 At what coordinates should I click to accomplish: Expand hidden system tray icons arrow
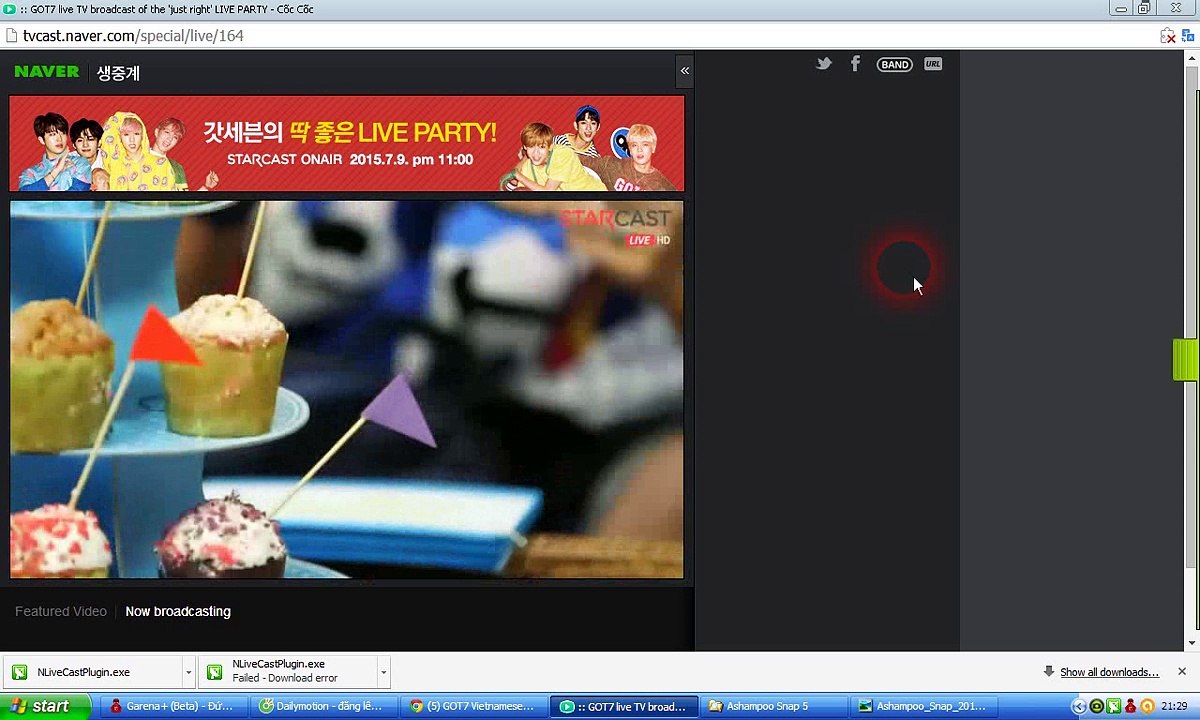coord(1079,707)
